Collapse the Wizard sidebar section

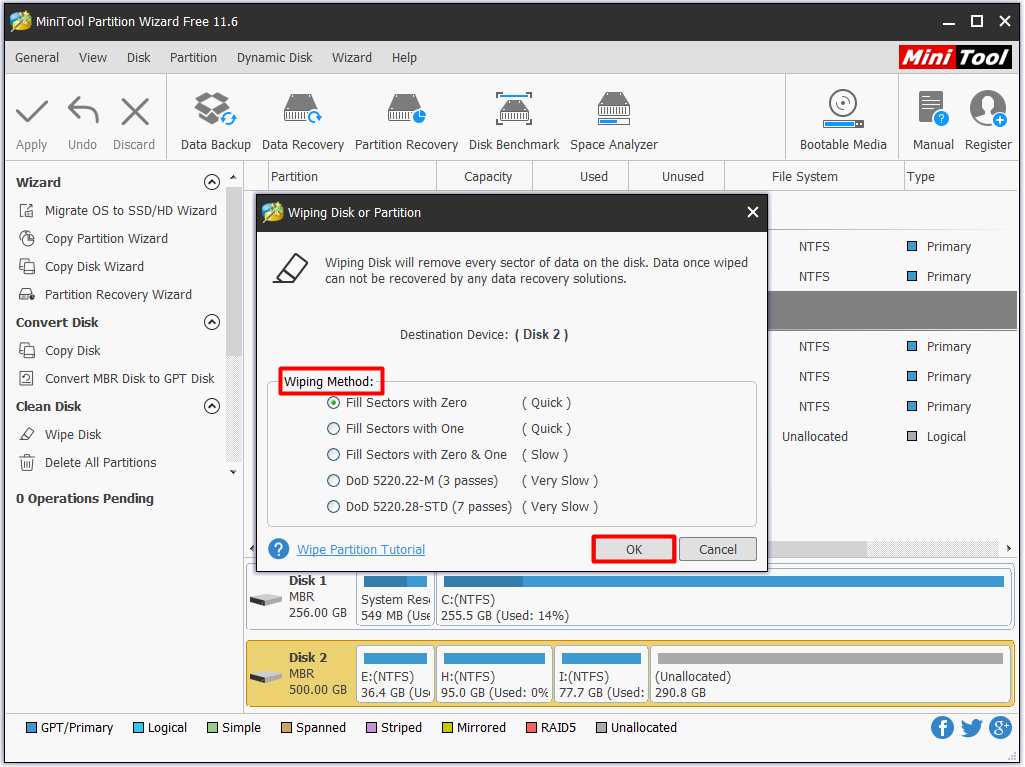(x=212, y=182)
